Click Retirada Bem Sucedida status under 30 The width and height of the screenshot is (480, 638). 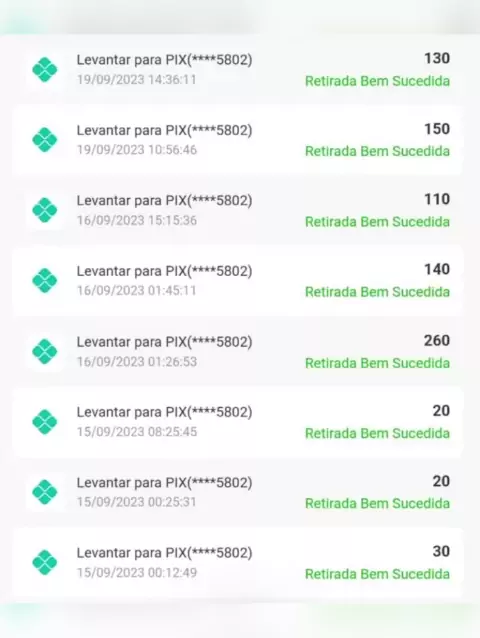coord(377,574)
